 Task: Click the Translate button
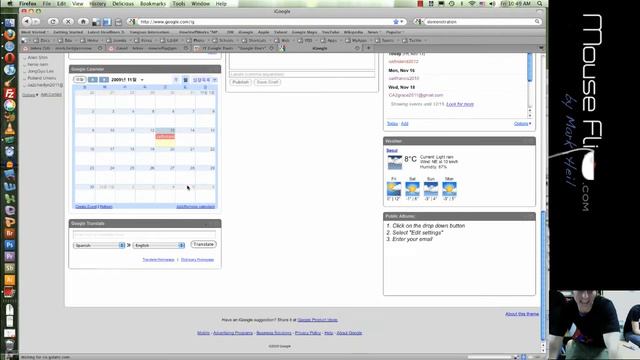coord(203,244)
